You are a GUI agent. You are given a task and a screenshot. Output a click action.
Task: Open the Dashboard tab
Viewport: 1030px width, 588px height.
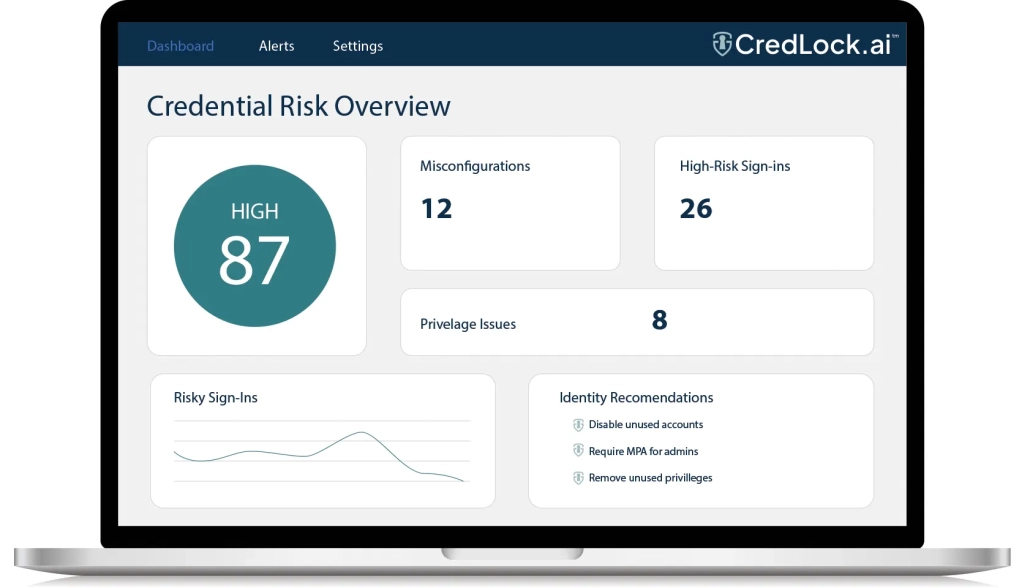pos(180,46)
